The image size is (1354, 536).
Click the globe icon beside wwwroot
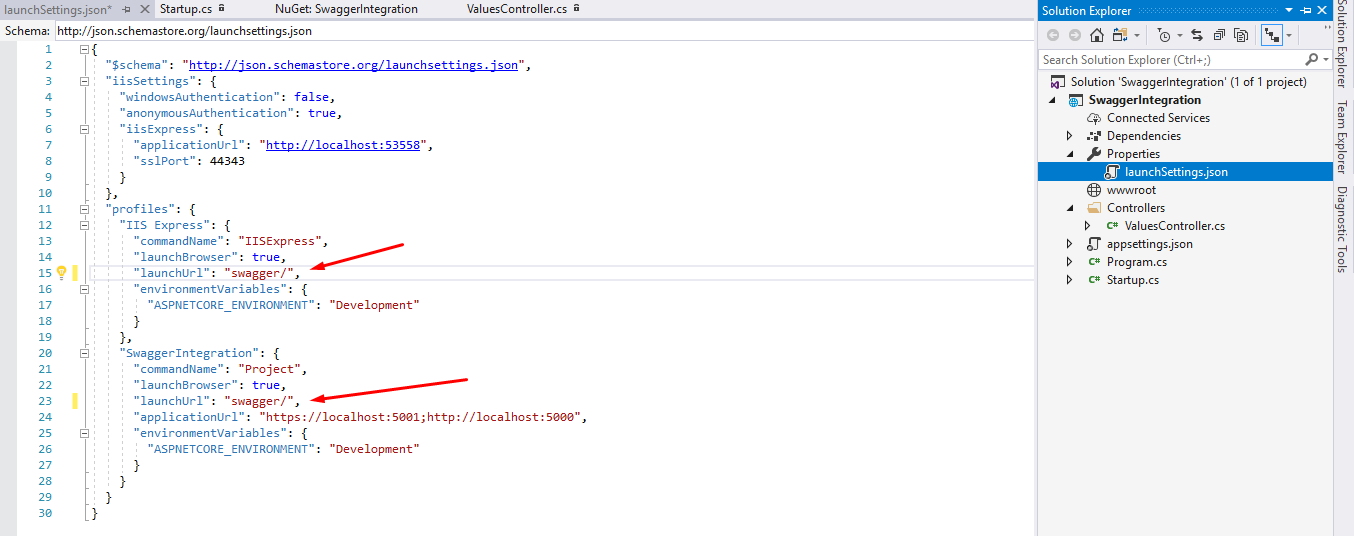tap(1094, 190)
